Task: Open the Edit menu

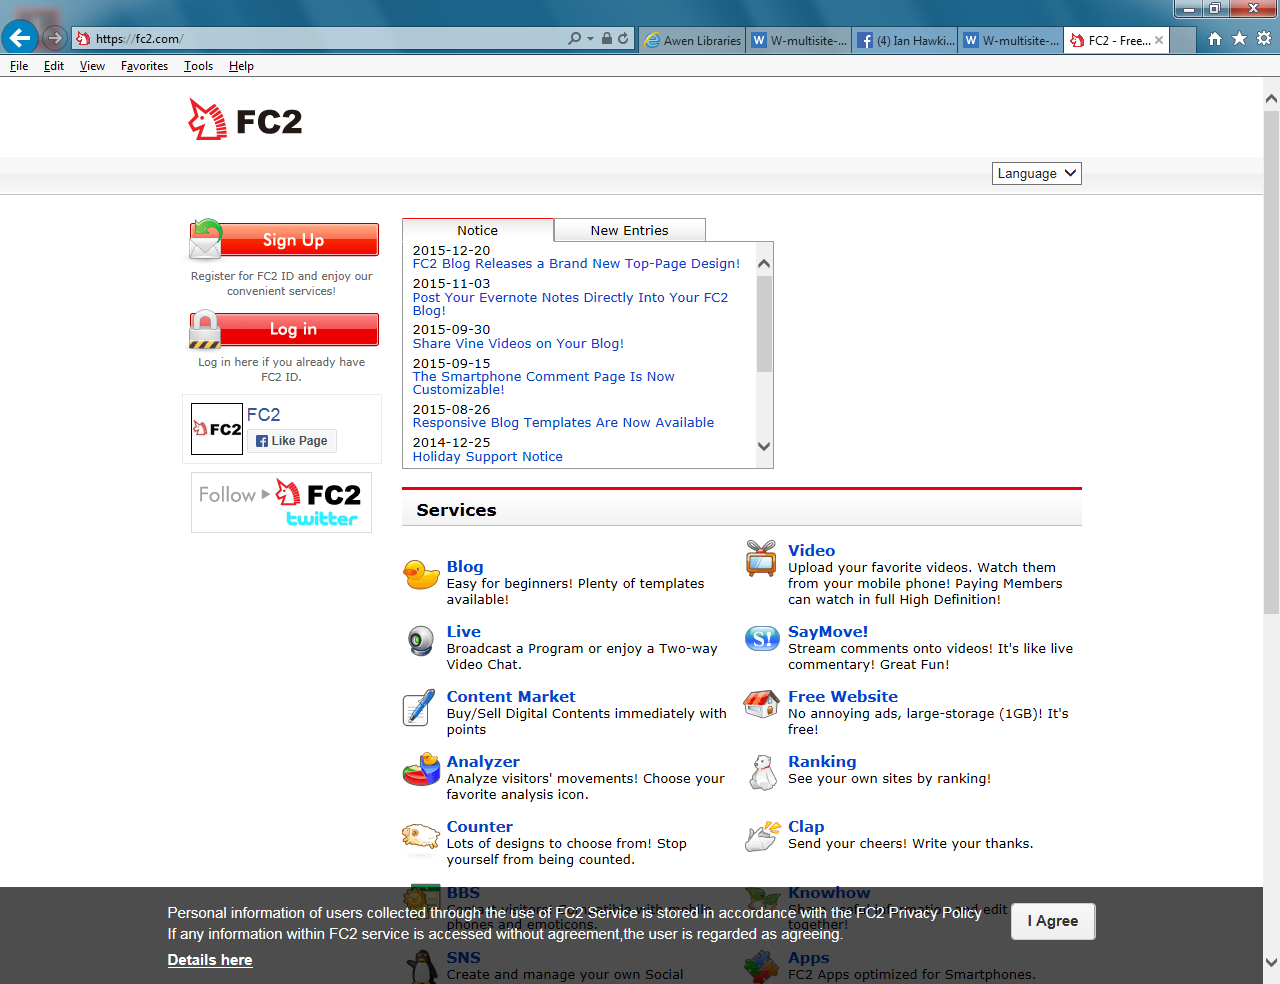Action: pos(54,66)
